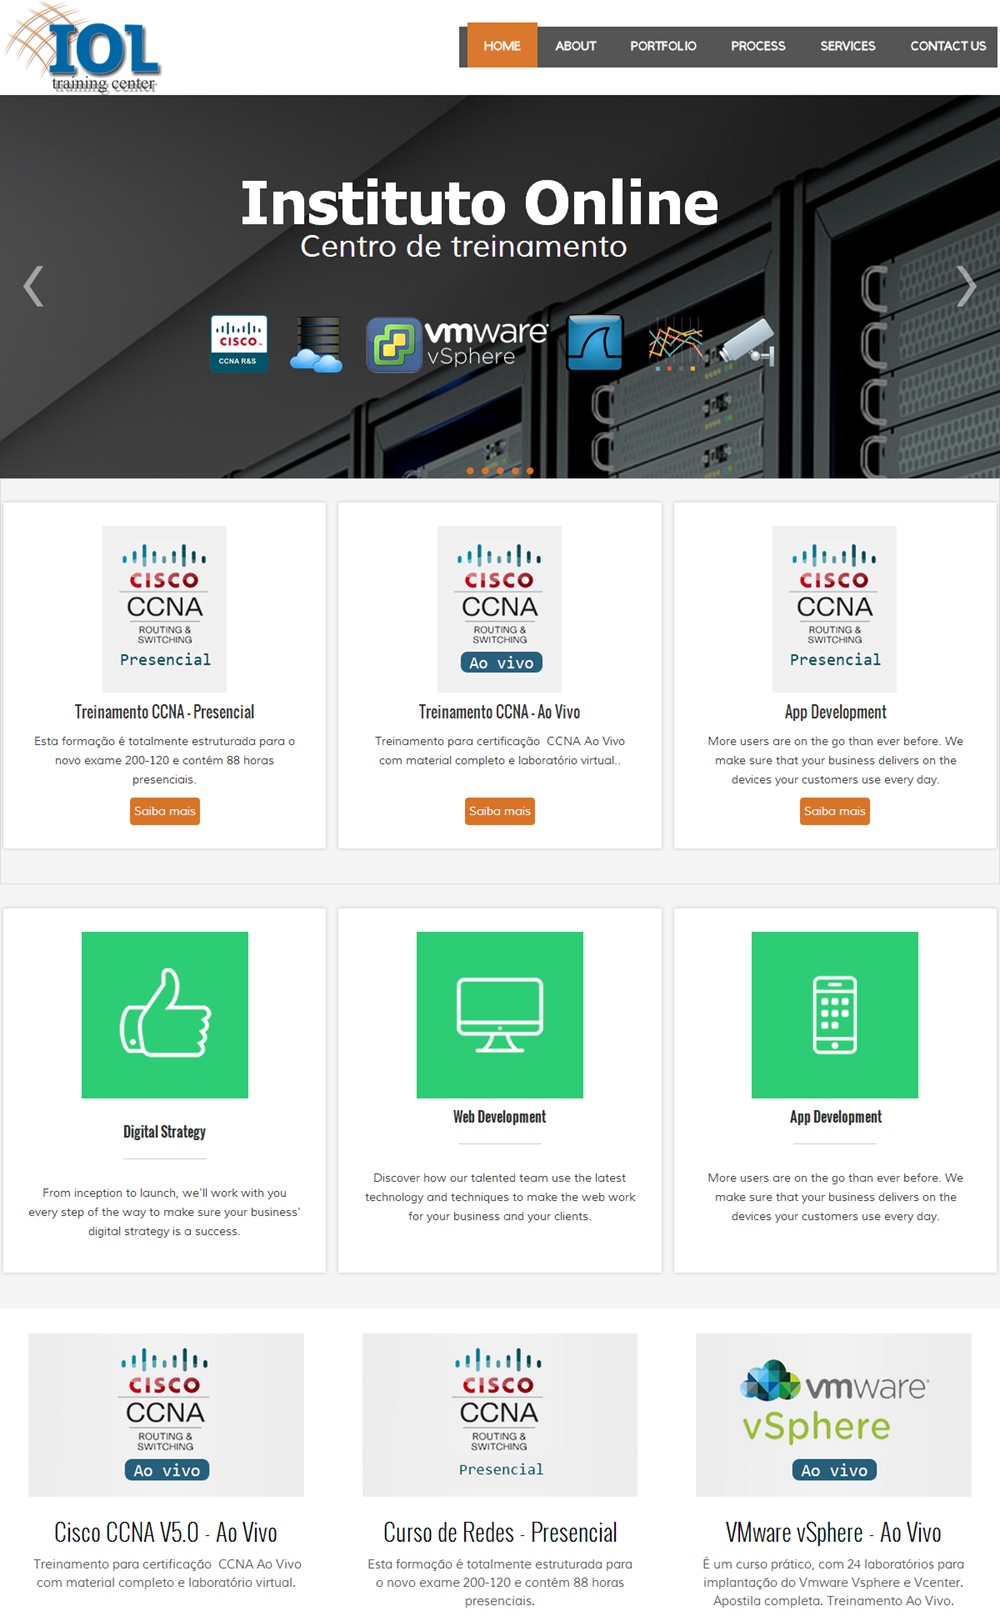
Task: Click the IOL training center logo
Action: 83,48
